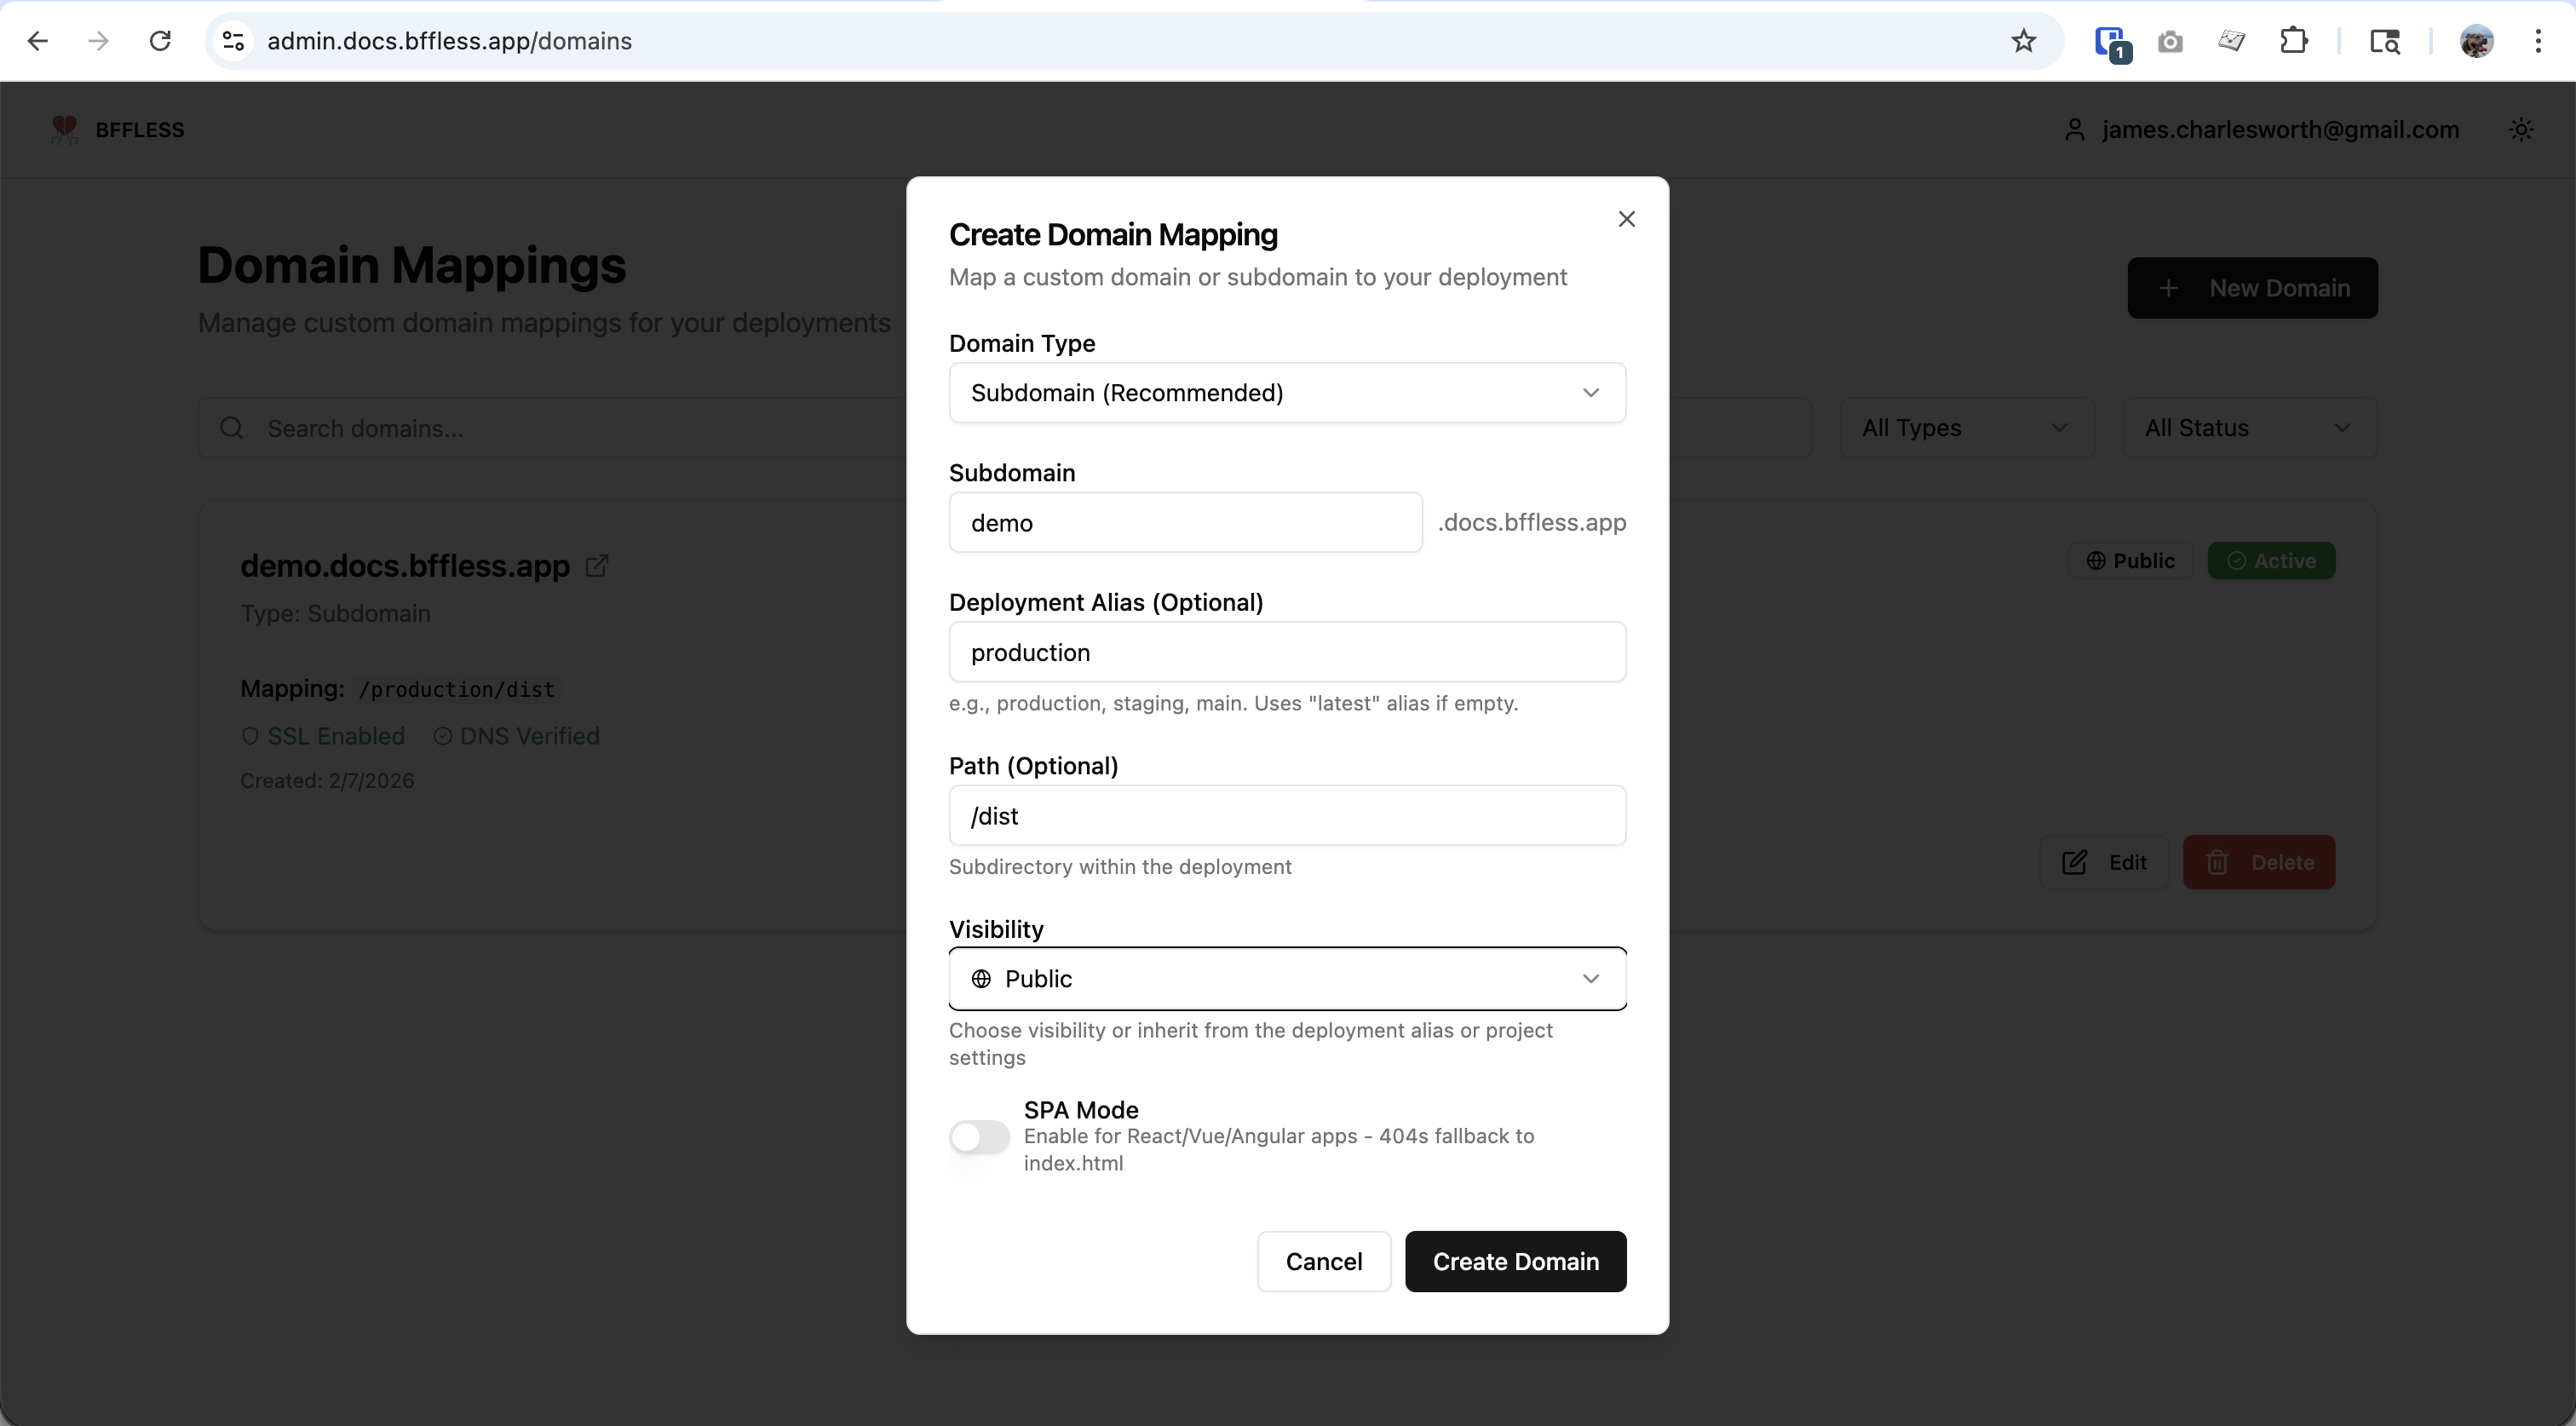
Task: Click the Create Domain button
Action: point(1515,1262)
